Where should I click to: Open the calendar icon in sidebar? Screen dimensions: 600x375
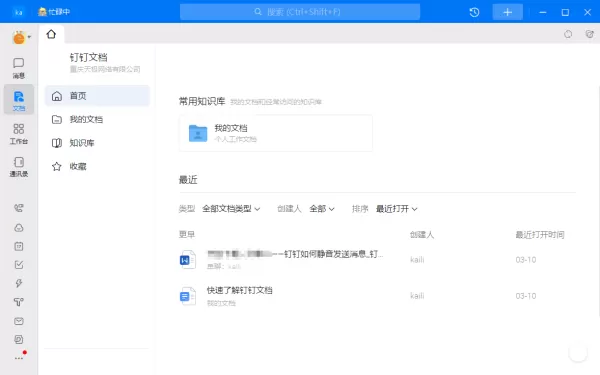tap(19, 246)
